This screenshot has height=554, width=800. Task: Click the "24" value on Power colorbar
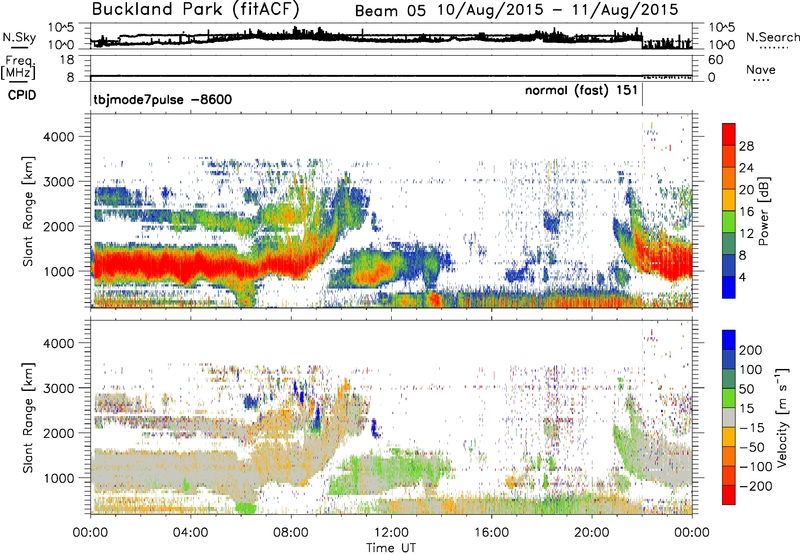[746, 168]
